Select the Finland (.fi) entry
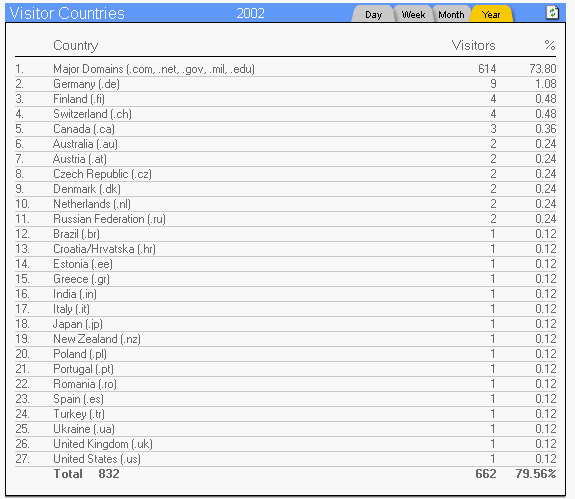 (x=79, y=99)
